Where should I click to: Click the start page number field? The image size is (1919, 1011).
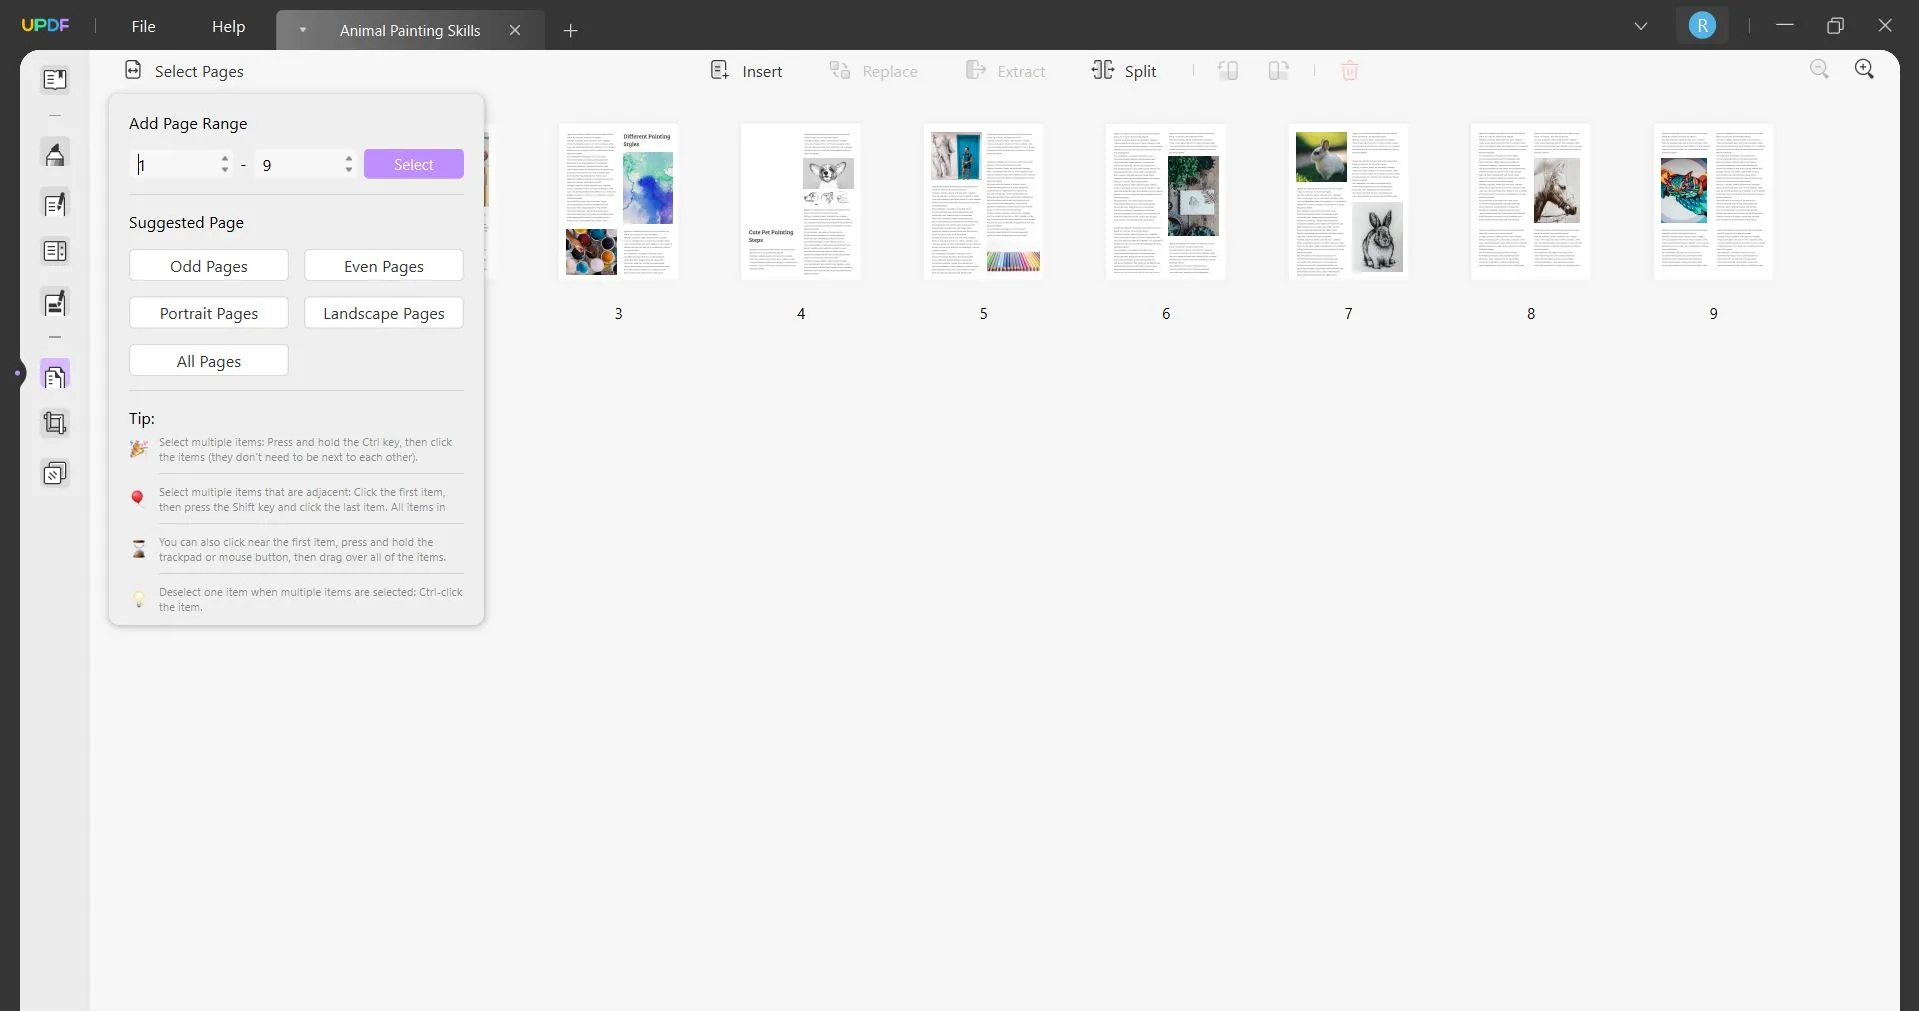(175, 164)
